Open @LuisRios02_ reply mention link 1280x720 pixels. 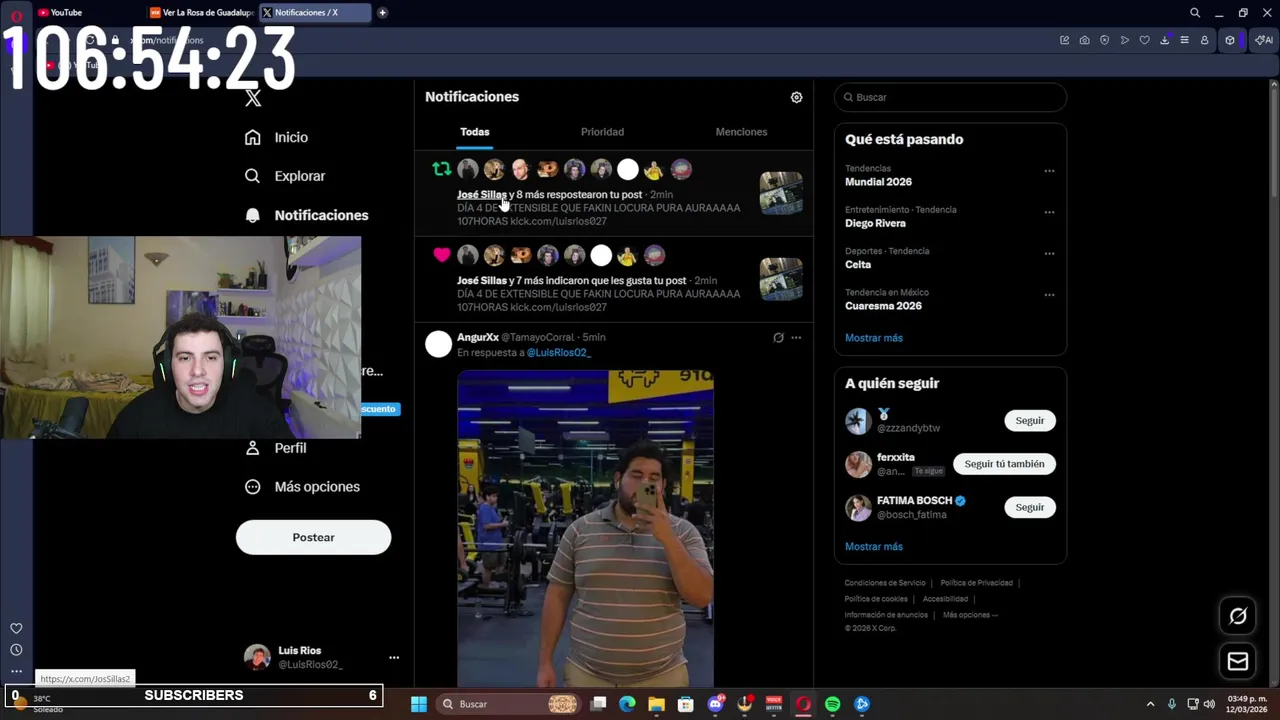559,353
